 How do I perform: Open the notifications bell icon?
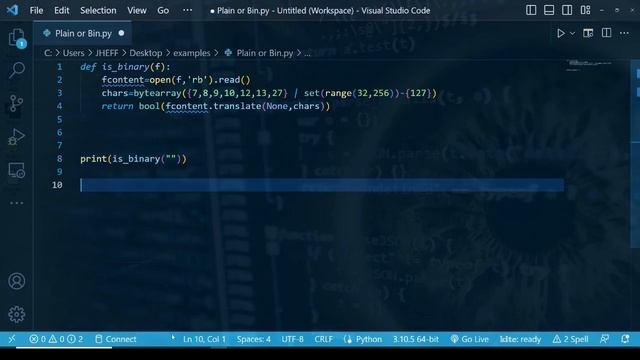[625, 339]
